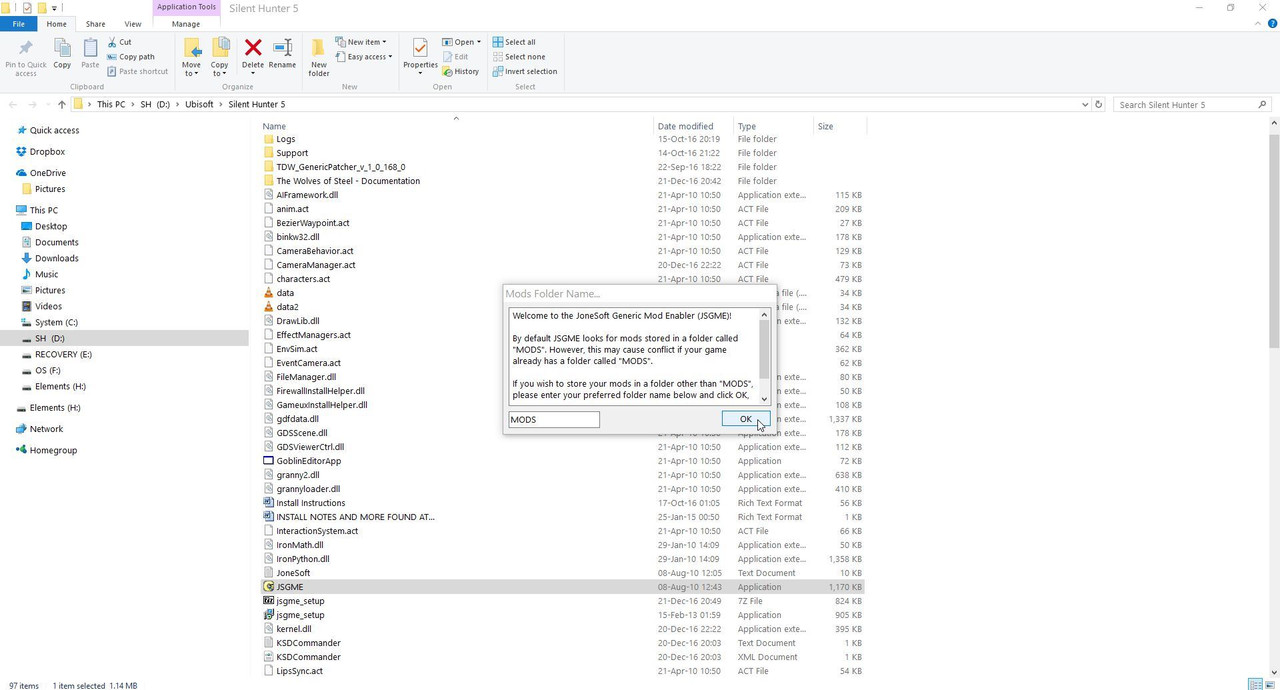Go up one folder level arrow

coord(62,104)
